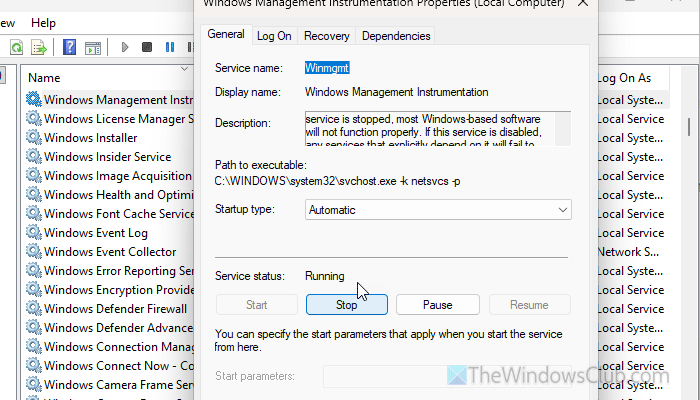The image size is (700, 400).
Task: Click gear icon beside Windows Connect Now
Action: pos(33,365)
